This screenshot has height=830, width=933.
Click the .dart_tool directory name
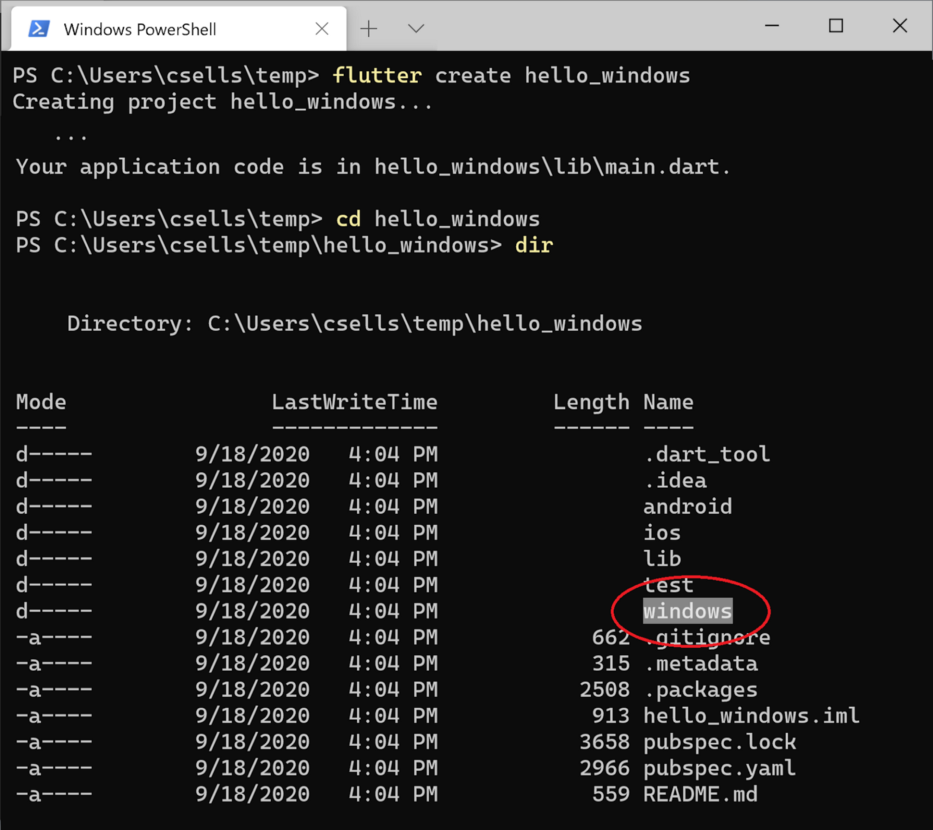[x=707, y=455]
